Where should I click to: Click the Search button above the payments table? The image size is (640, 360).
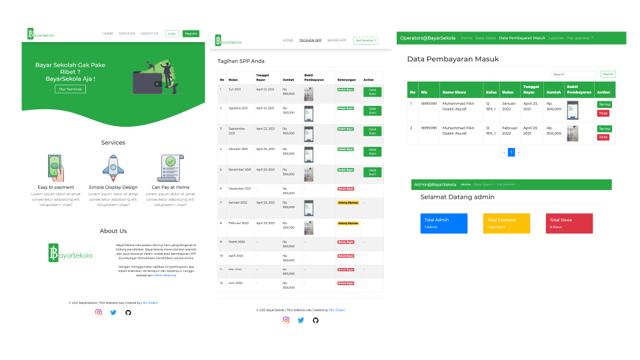pos(608,74)
